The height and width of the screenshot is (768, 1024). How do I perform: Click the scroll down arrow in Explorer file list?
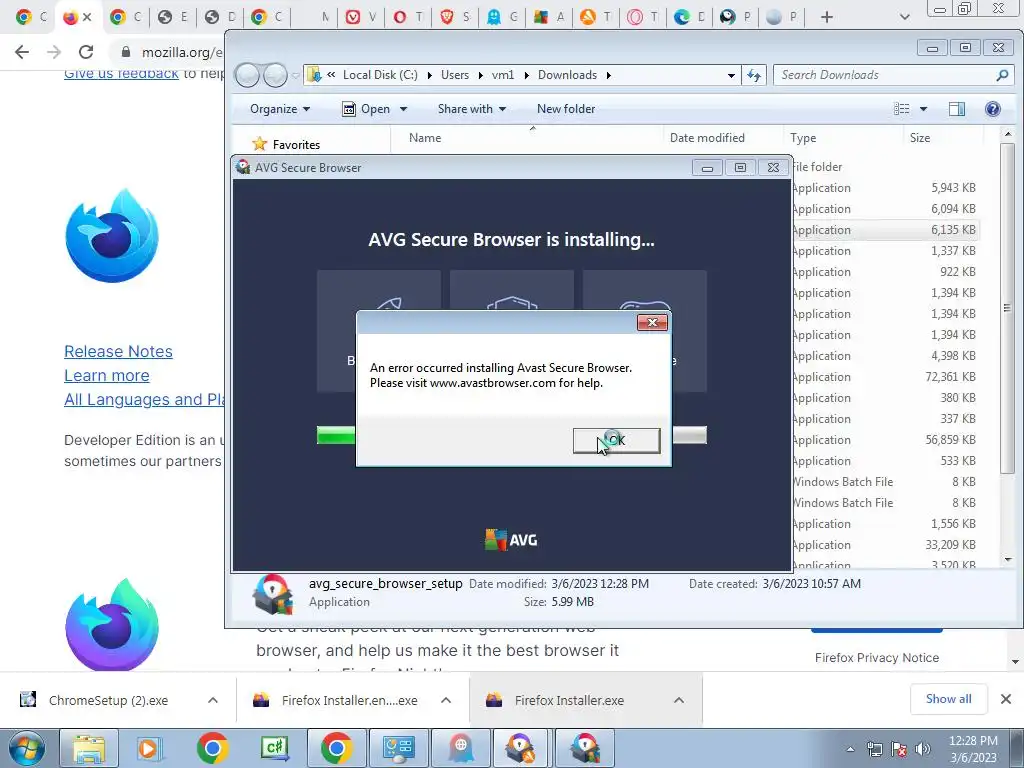(1008, 560)
